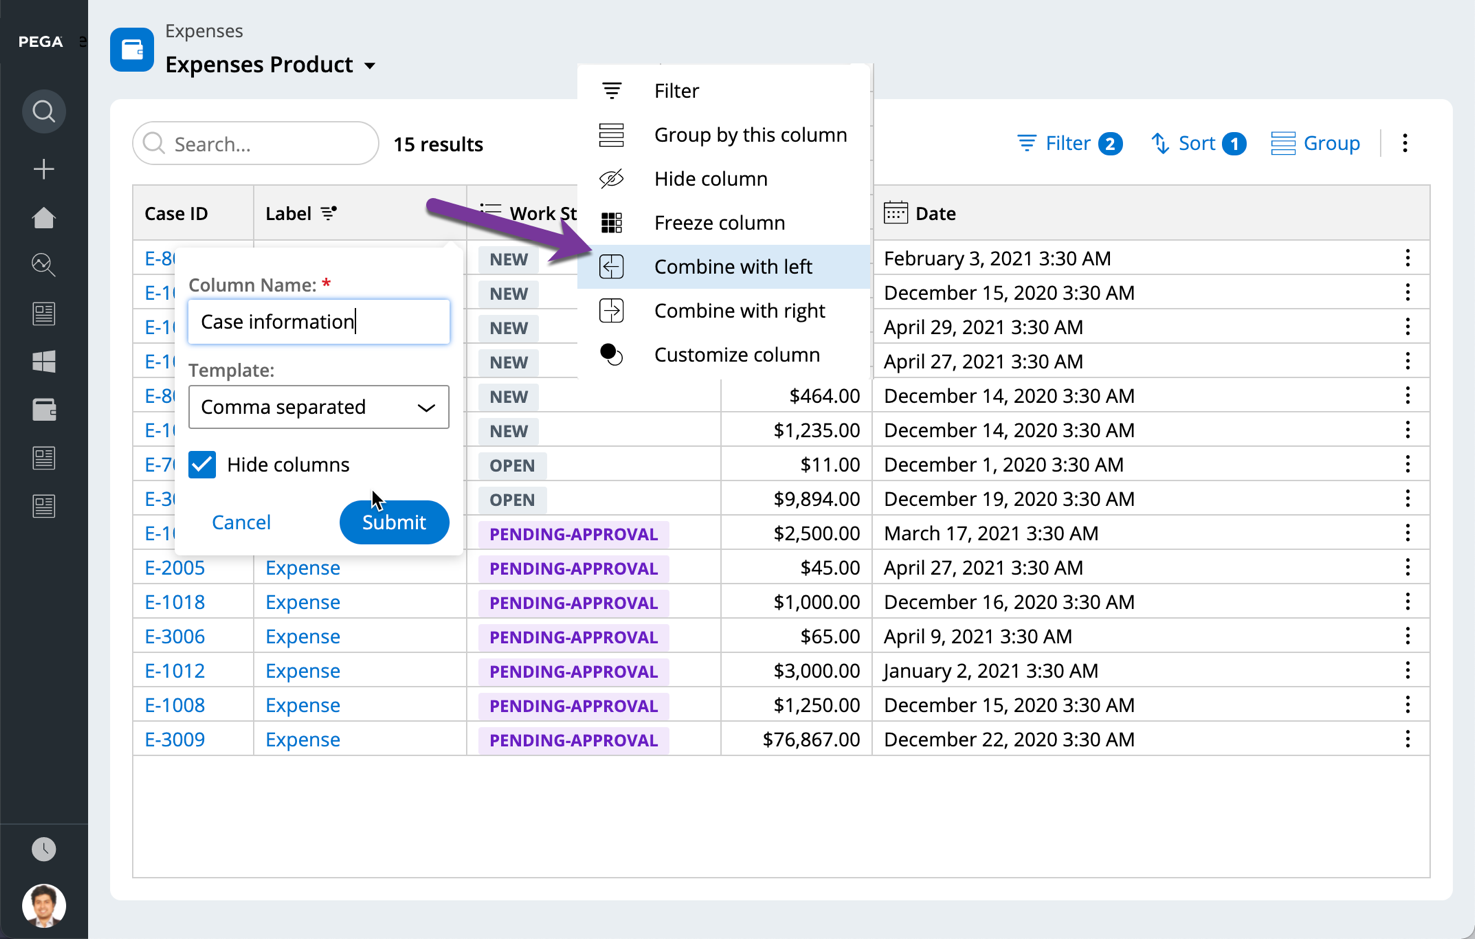The width and height of the screenshot is (1475, 939).
Task: Open the Sort button with badge 1
Action: (1197, 143)
